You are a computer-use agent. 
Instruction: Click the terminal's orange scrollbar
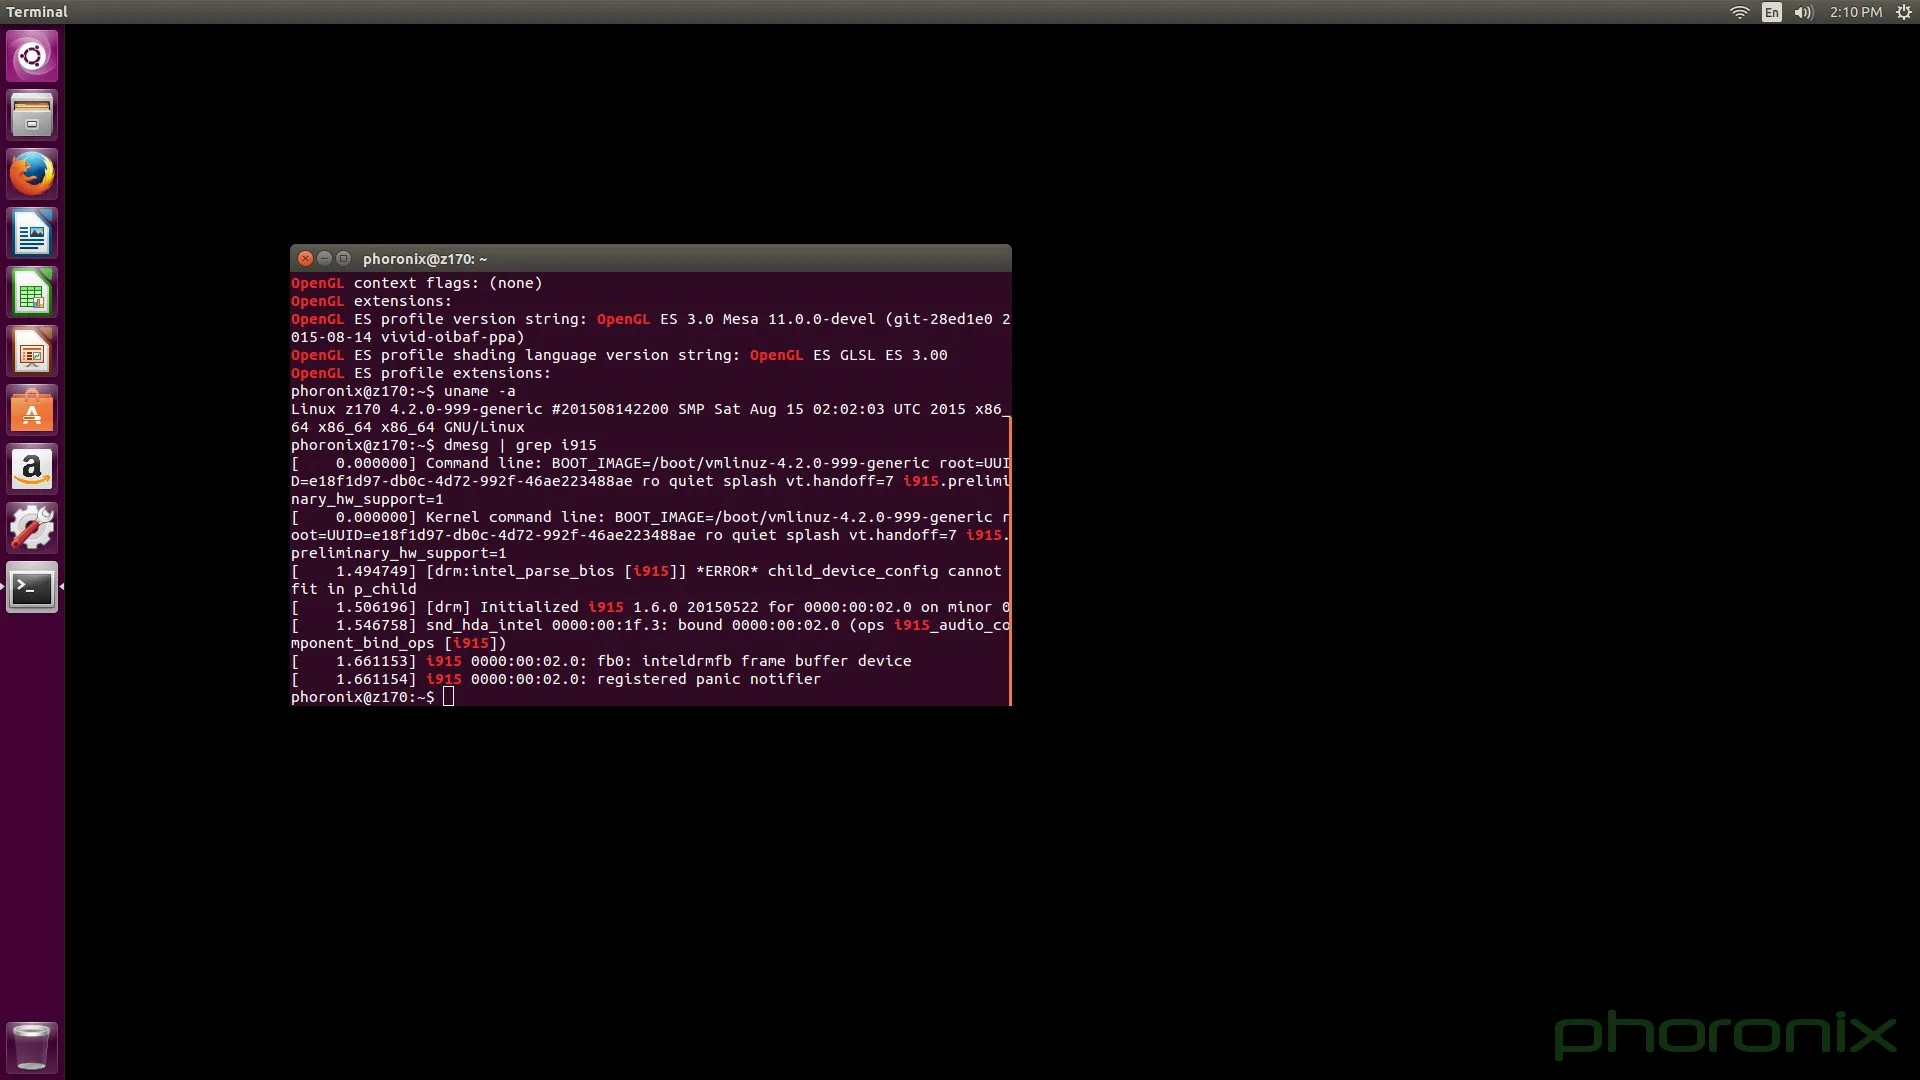1010,561
